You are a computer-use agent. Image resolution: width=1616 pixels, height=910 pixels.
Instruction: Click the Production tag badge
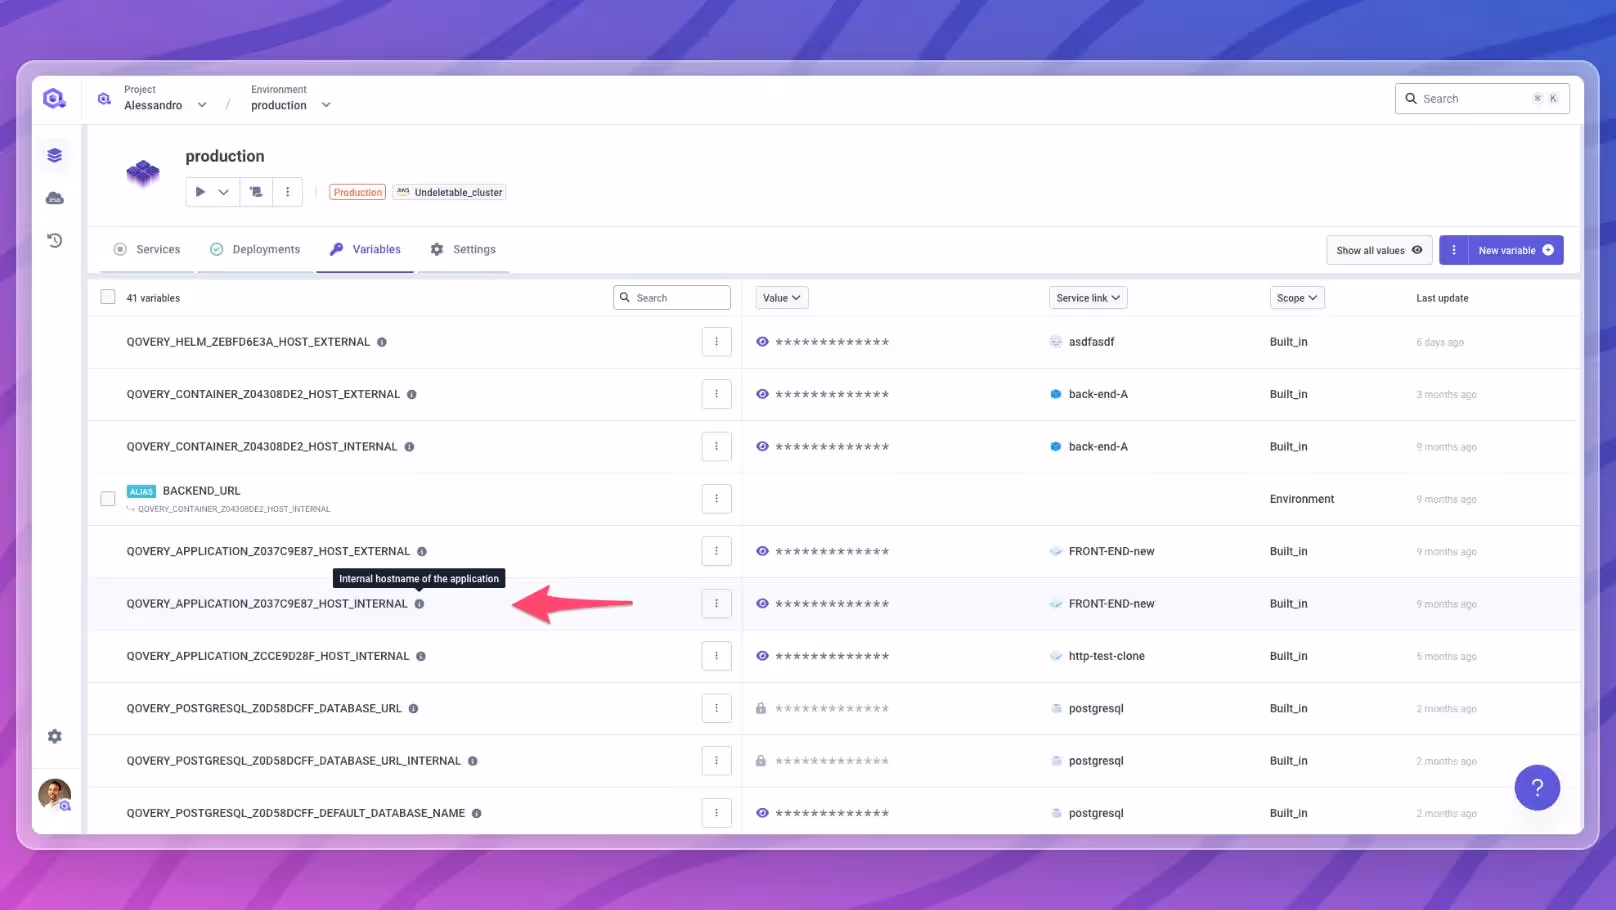pyautogui.click(x=358, y=192)
